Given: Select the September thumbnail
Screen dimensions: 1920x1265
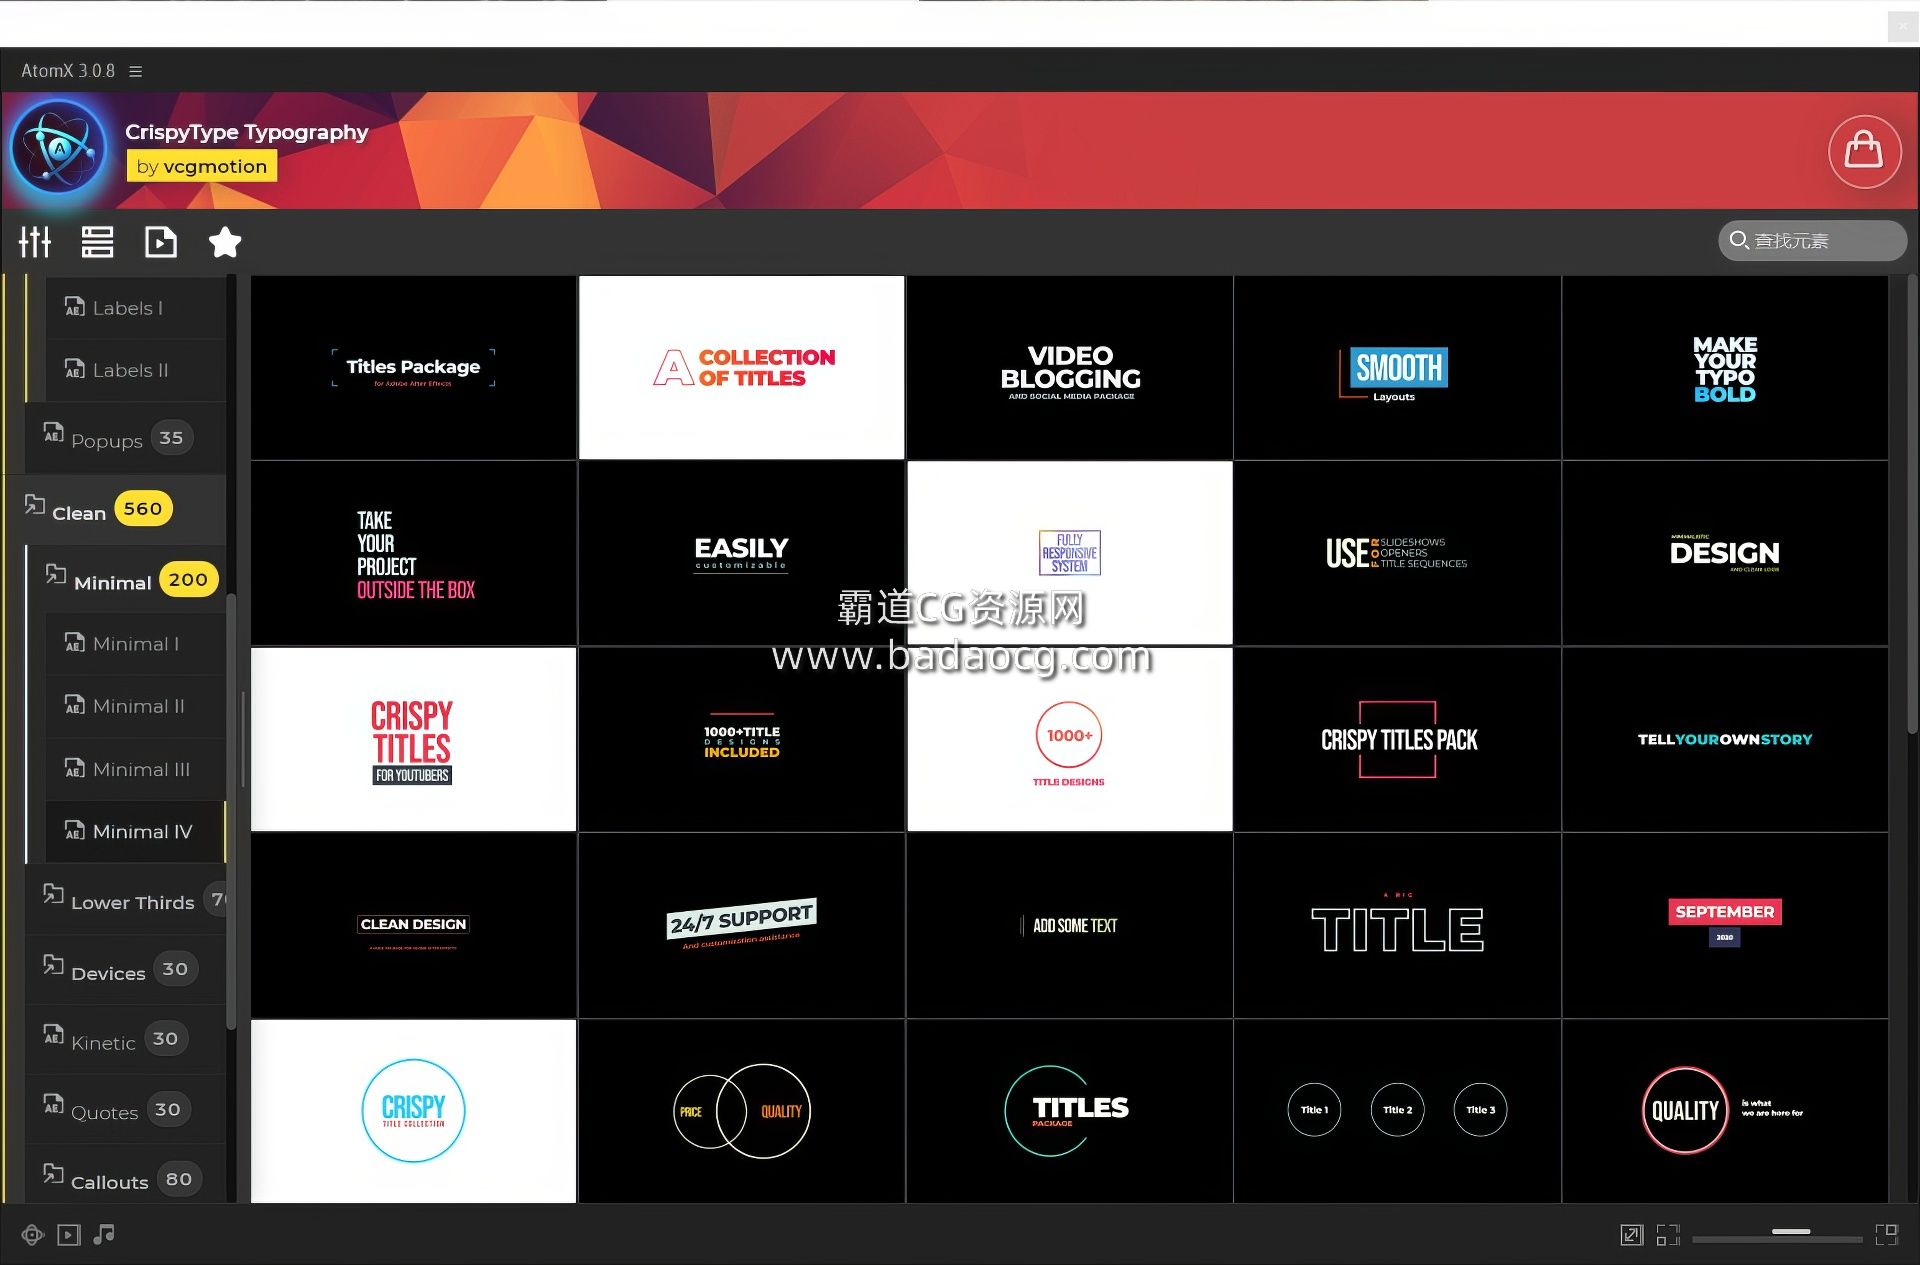Looking at the screenshot, I should (1725, 925).
